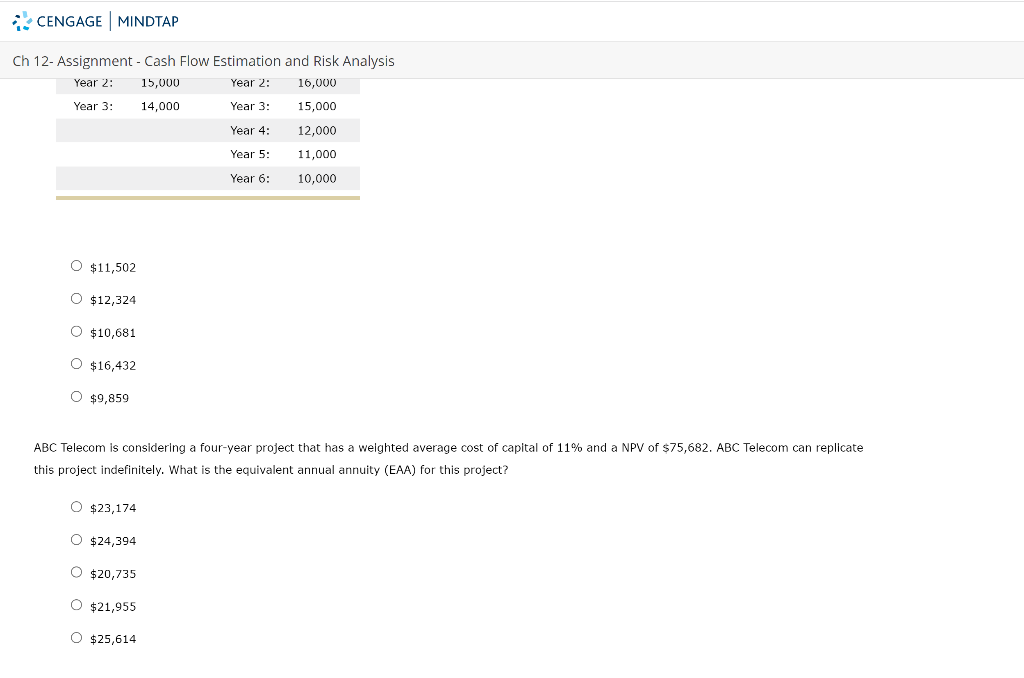The width and height of the screenshot is (1024, 678).
Task: Click the Year 4: label
Action: [x=249, y=131]
